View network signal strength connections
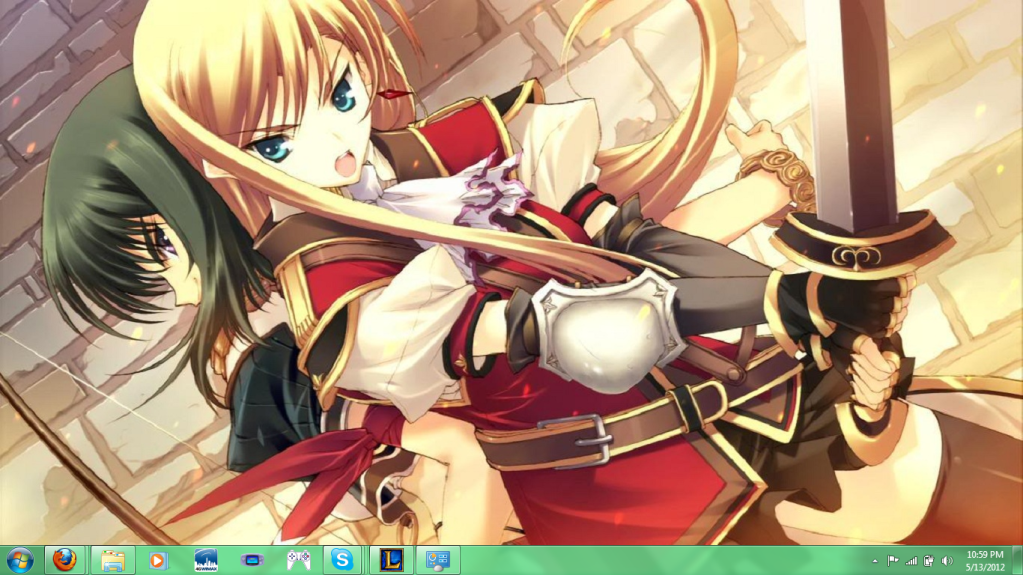1023x575 pixels. (x=911, y=561)
